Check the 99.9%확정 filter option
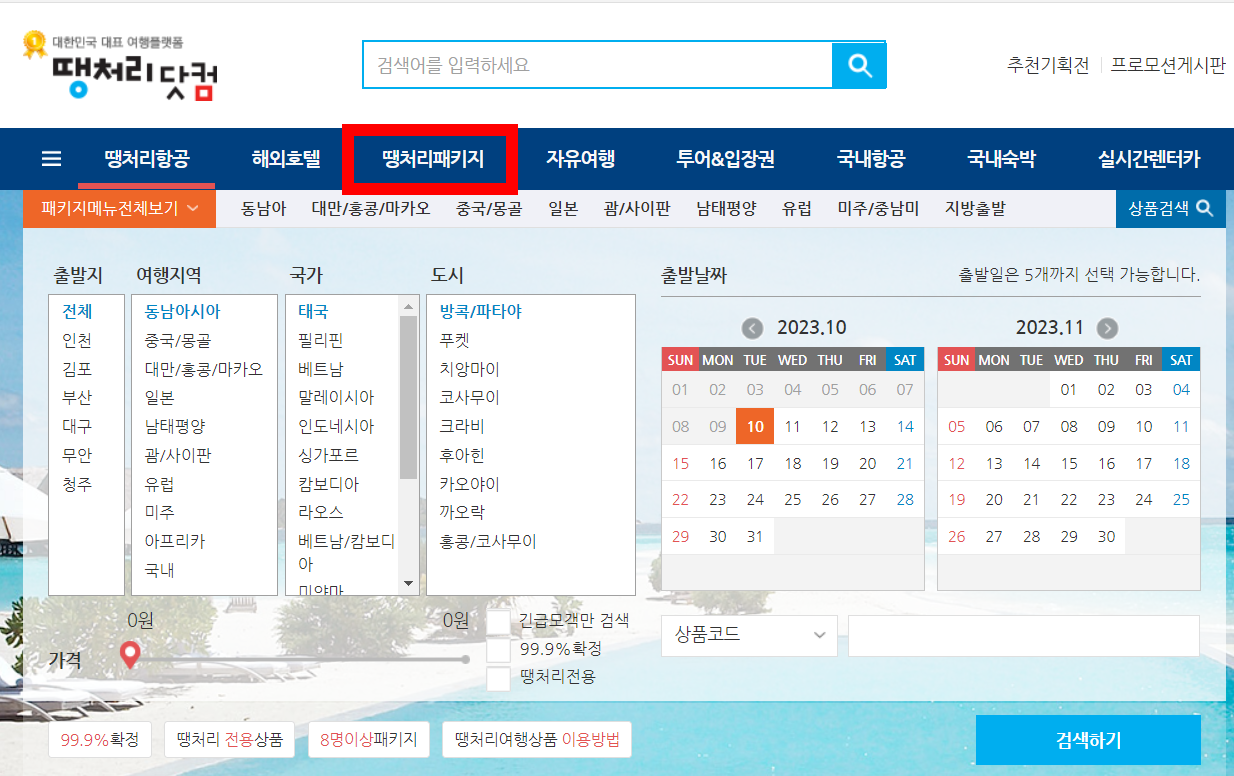 [x=497, y=649]
